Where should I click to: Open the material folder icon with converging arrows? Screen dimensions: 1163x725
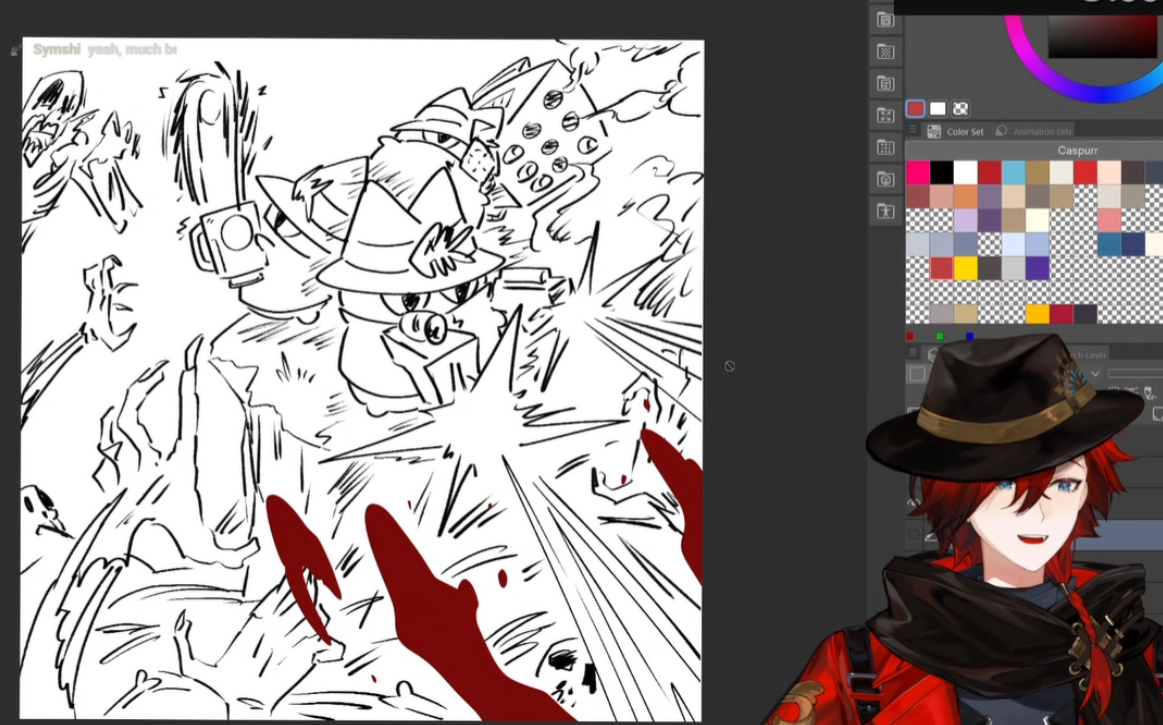[x=886, y=116]
